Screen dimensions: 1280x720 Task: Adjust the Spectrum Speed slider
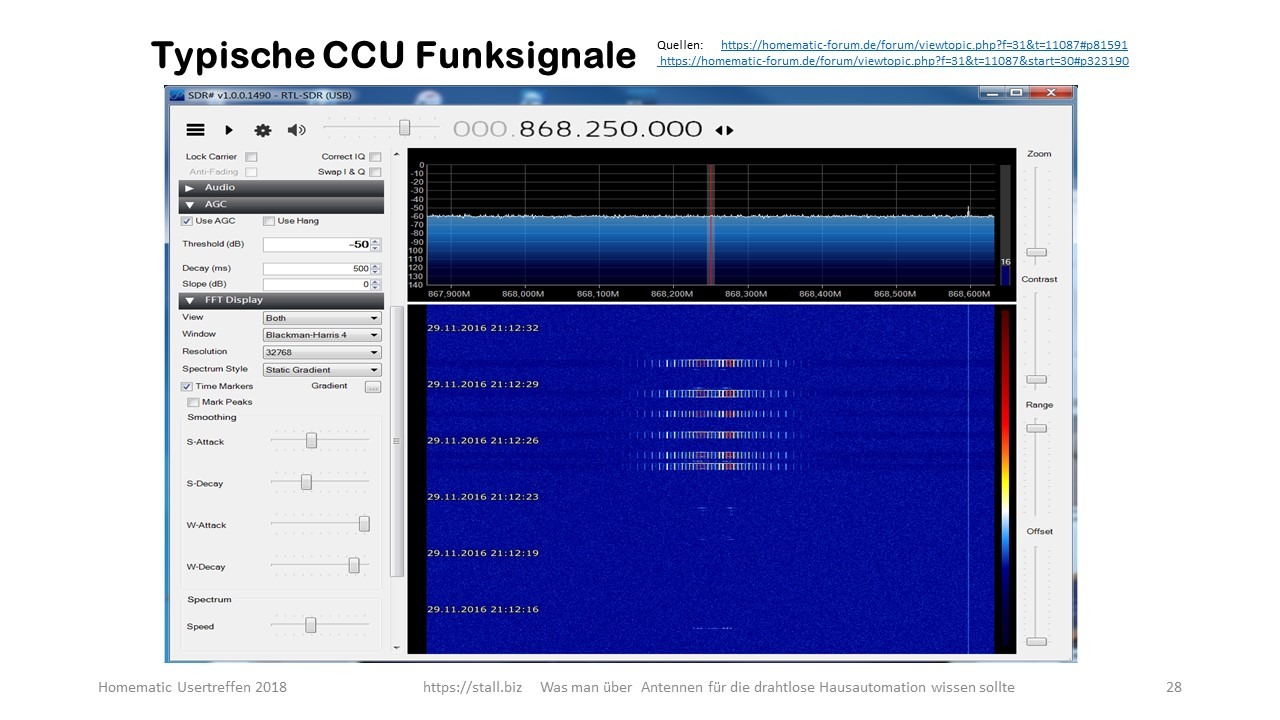[x=310, y=625]
